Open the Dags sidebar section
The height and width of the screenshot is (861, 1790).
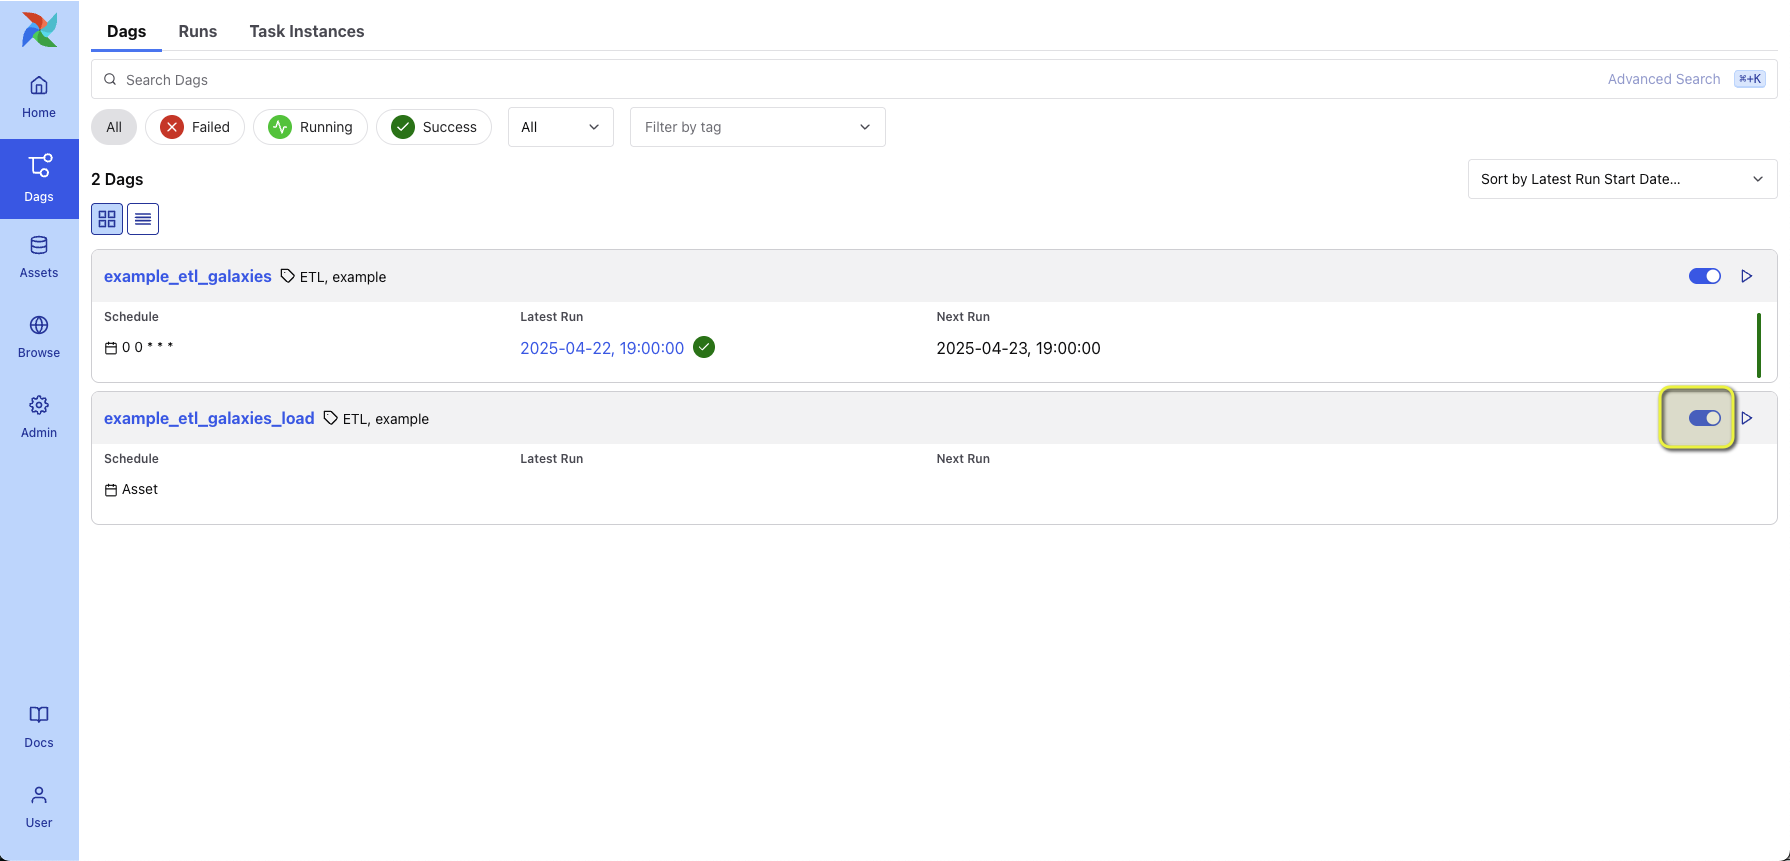click(39, 179)
